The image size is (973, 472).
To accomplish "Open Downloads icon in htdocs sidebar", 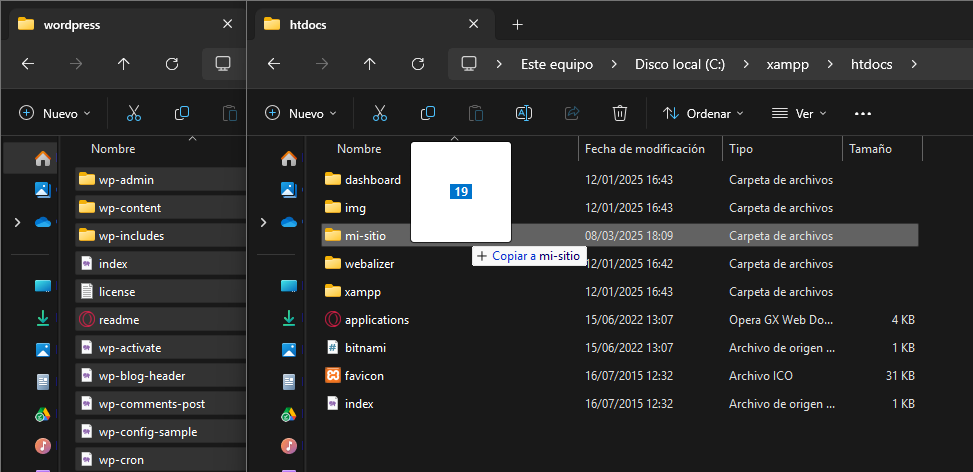I will click(x=289, y=318).
